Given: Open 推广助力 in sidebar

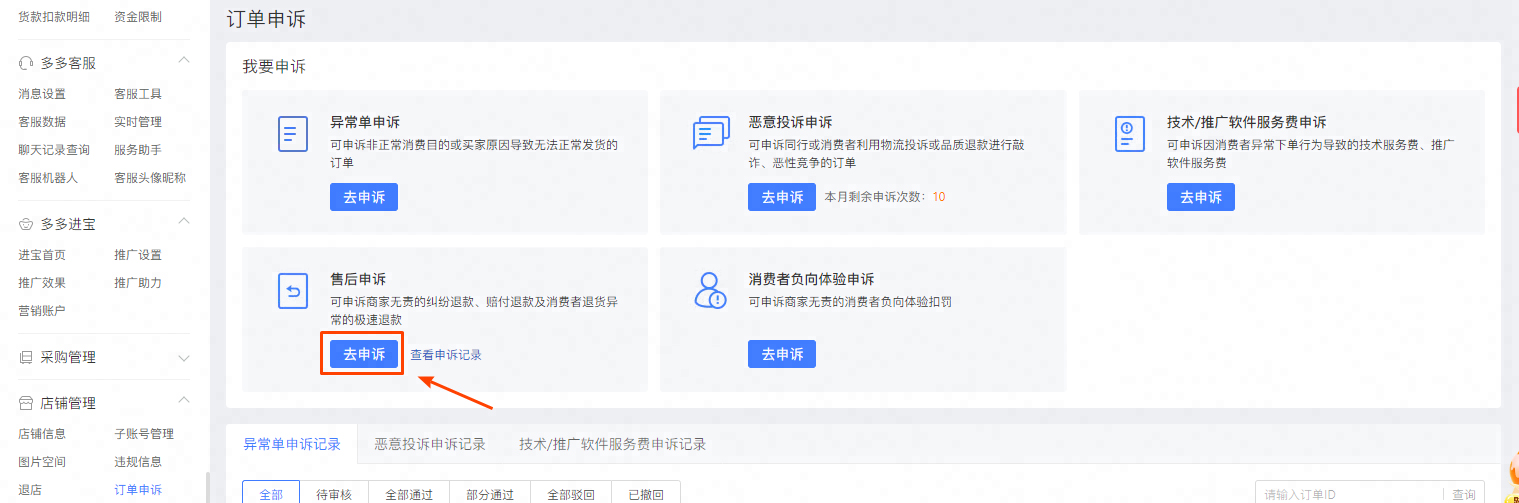Looking at the screenshot, I should [138, 283].
